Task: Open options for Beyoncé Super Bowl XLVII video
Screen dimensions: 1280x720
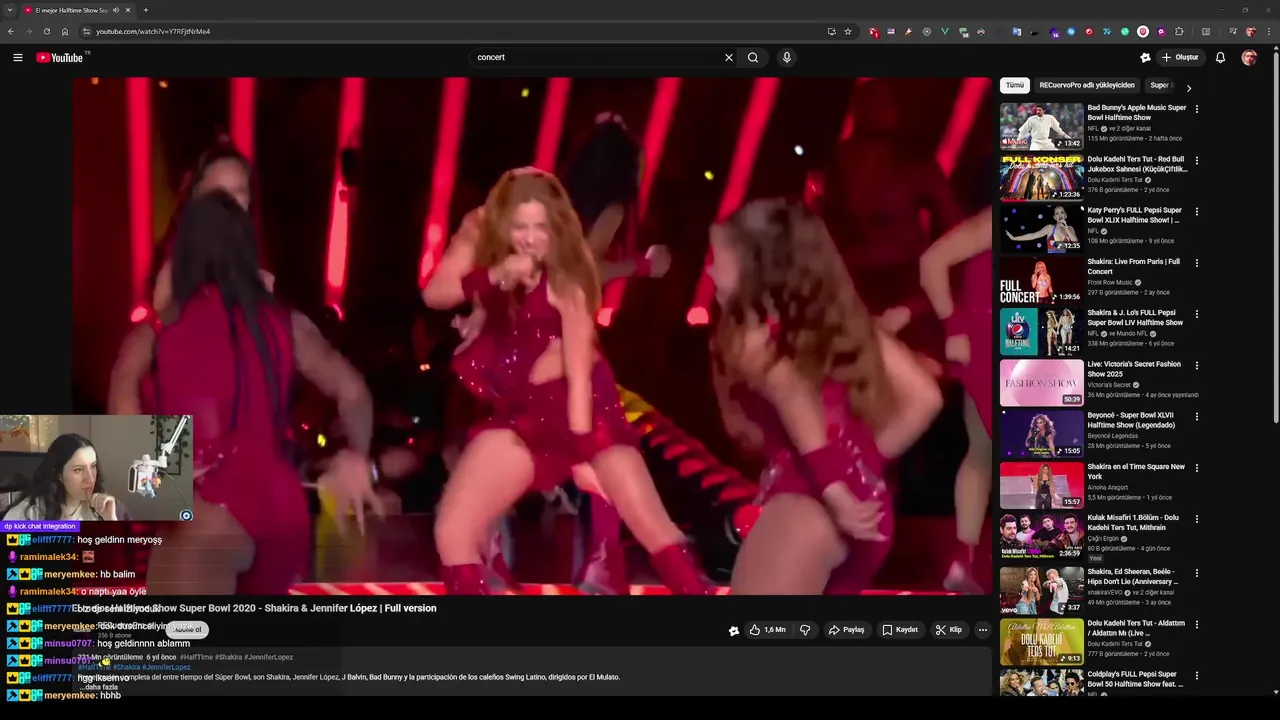Action: pos(1196,417)
